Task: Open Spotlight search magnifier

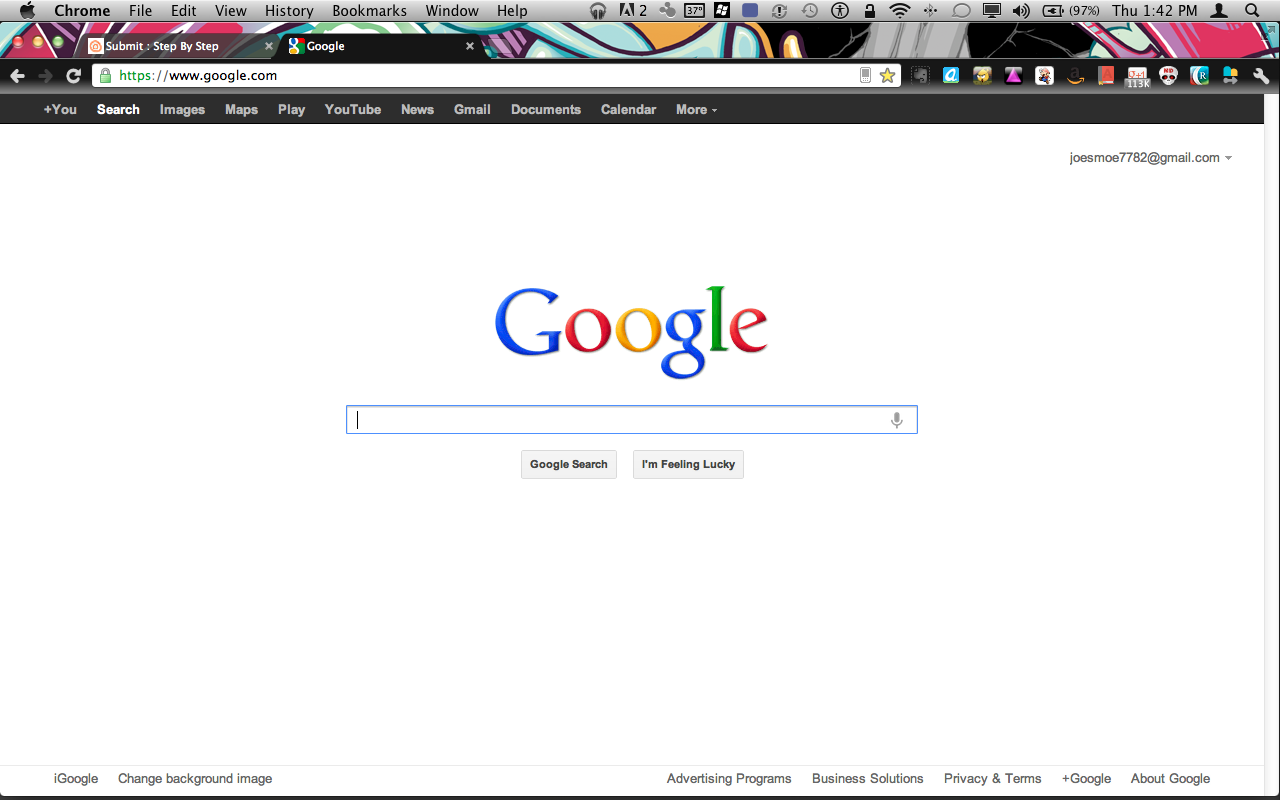Action: [1251, 11]
